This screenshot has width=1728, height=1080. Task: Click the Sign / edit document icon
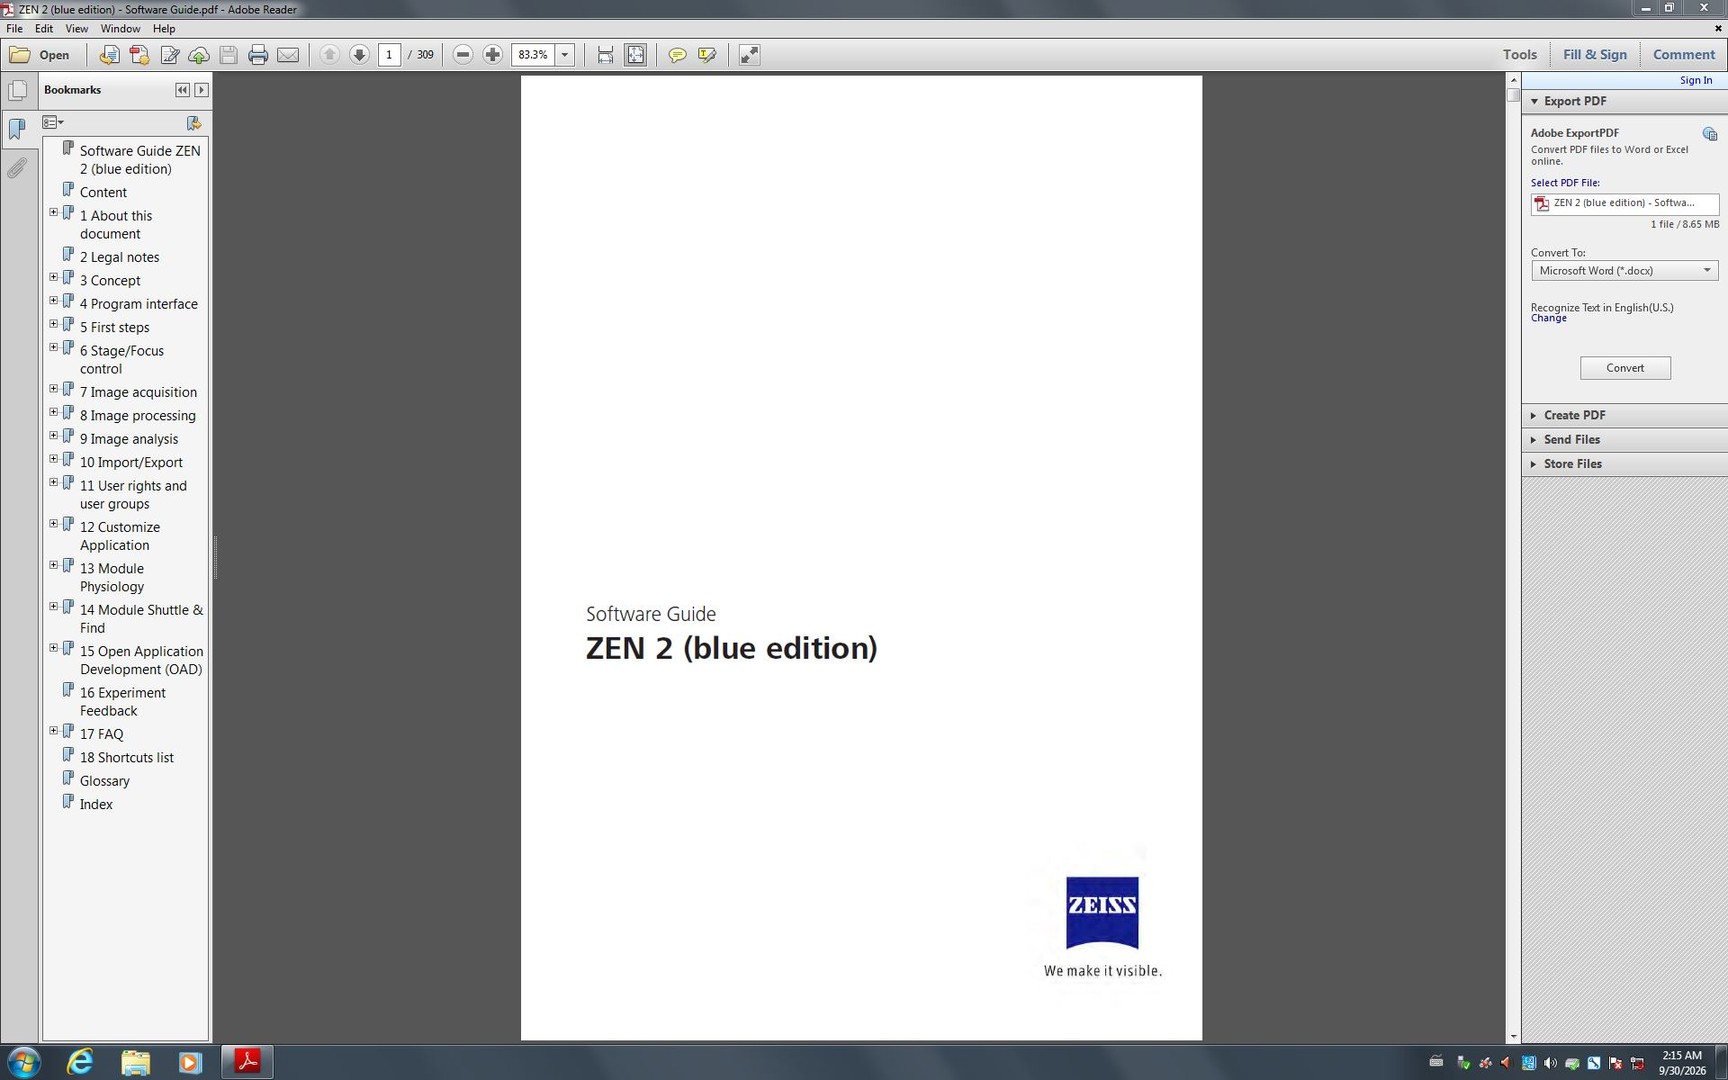coord(170,55)
